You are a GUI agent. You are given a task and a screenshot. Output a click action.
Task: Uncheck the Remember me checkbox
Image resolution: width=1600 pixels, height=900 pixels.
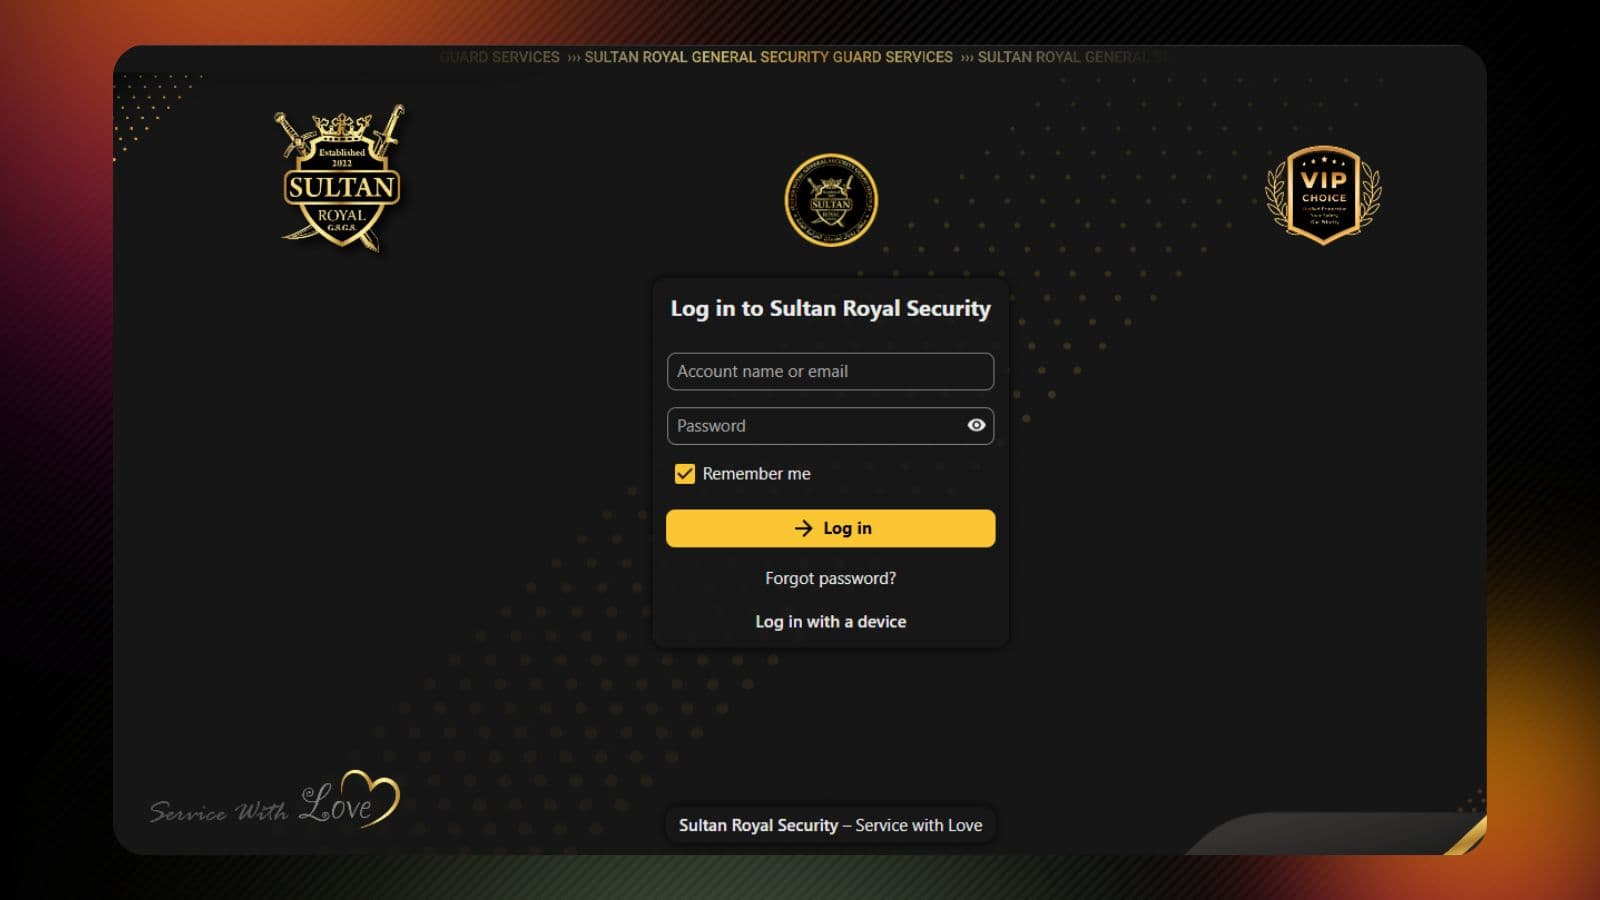pos(684,474)
